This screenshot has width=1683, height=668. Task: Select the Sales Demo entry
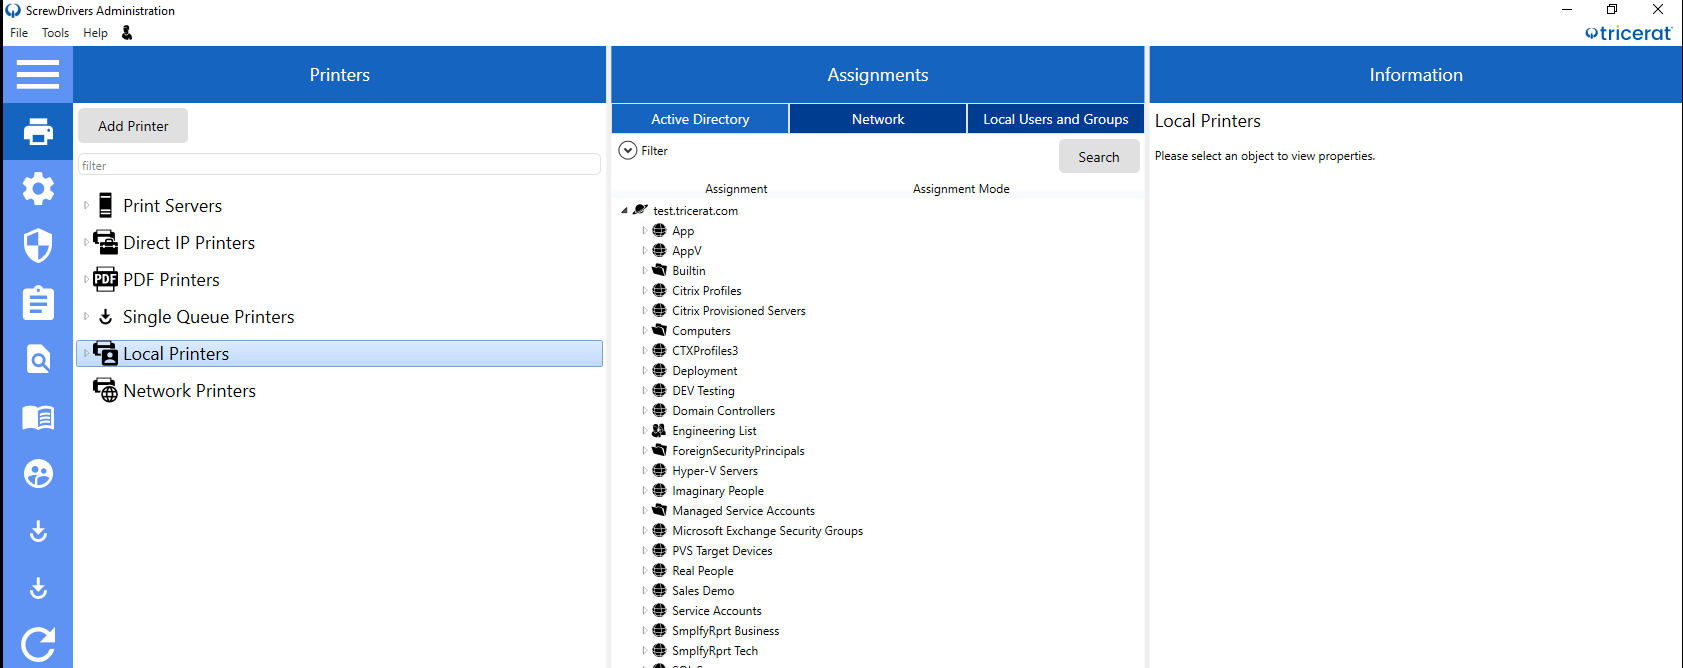(703, 590)
